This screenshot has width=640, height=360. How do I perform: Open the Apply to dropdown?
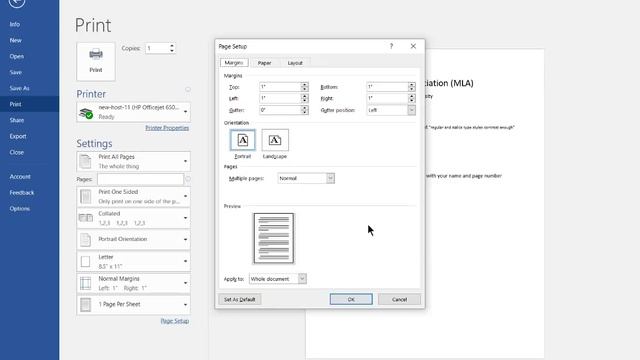(302, 279)
